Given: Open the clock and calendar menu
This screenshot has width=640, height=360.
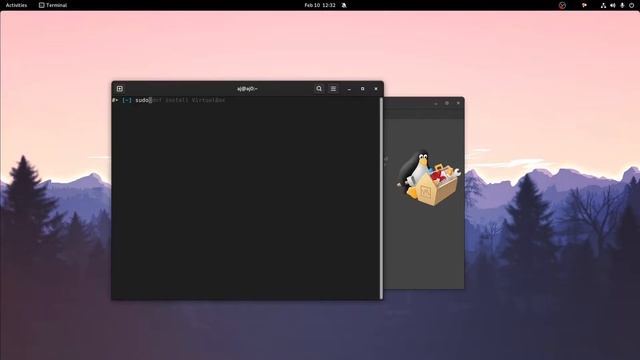Looking at the screenshot, I should [x=320, y=5].
